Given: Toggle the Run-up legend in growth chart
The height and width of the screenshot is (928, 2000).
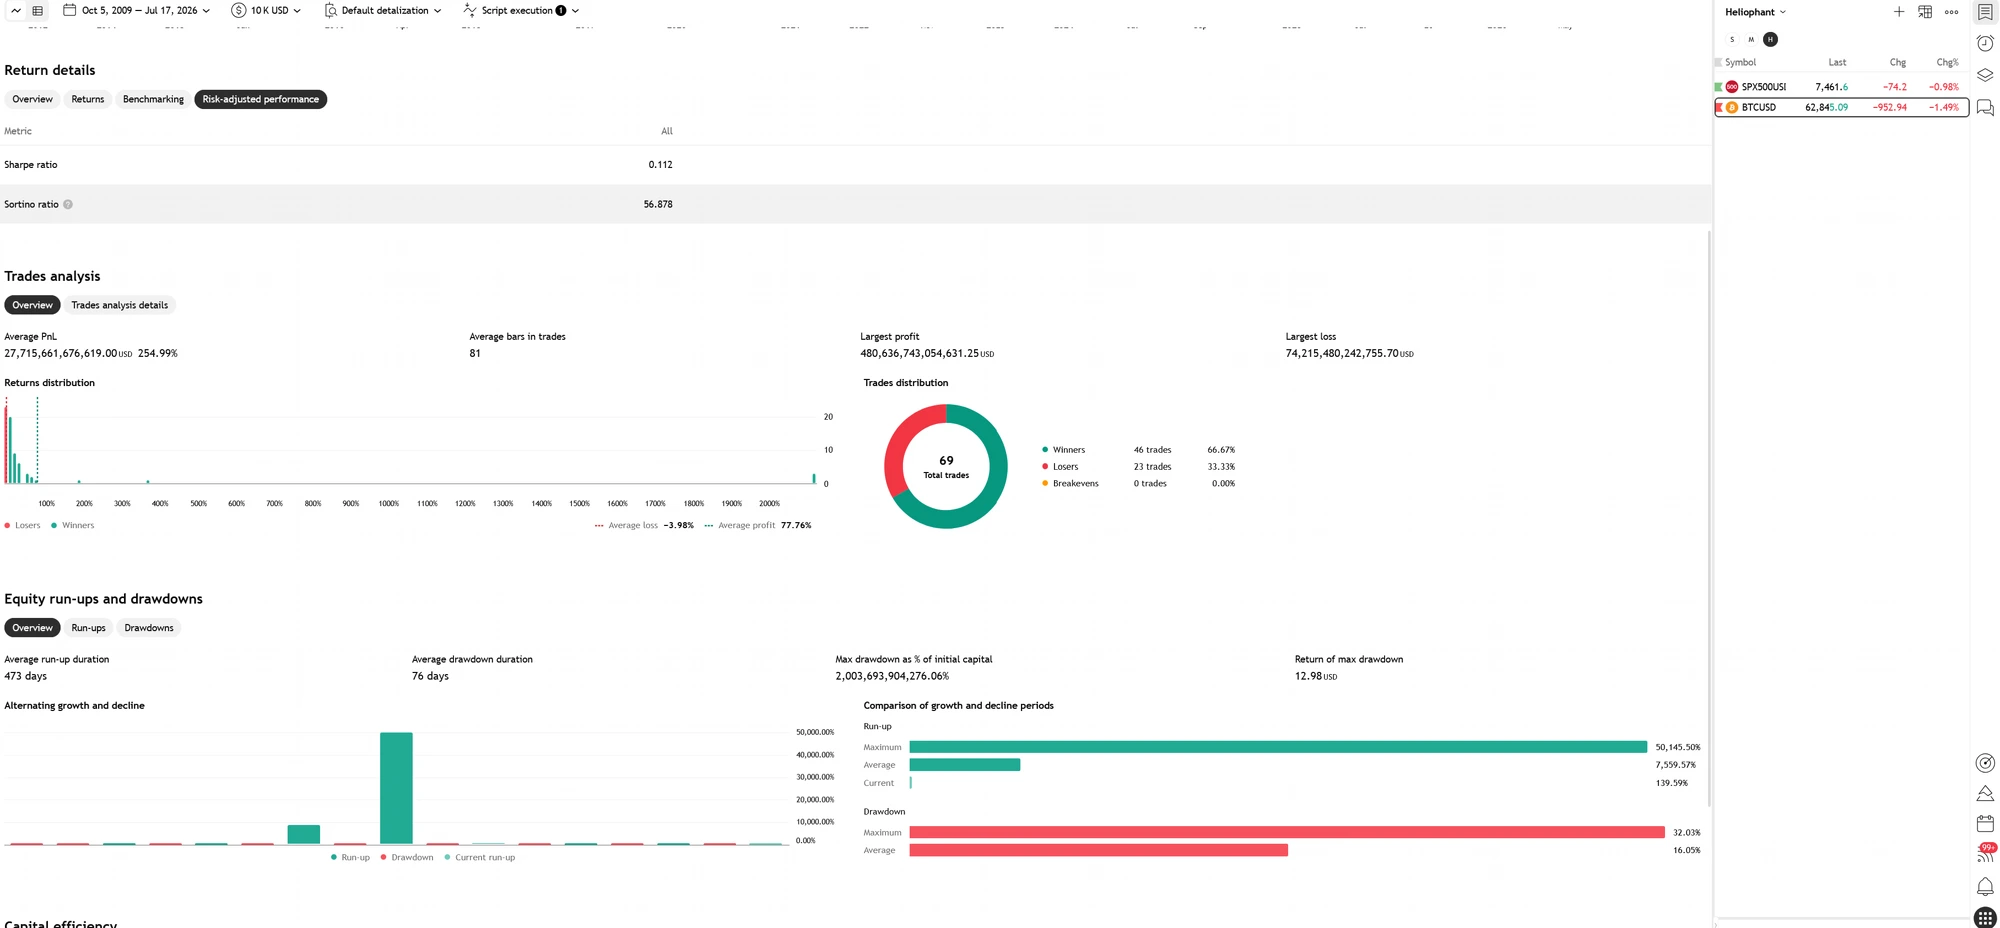Looking at the screenshot, I should (x=350, y=858).
